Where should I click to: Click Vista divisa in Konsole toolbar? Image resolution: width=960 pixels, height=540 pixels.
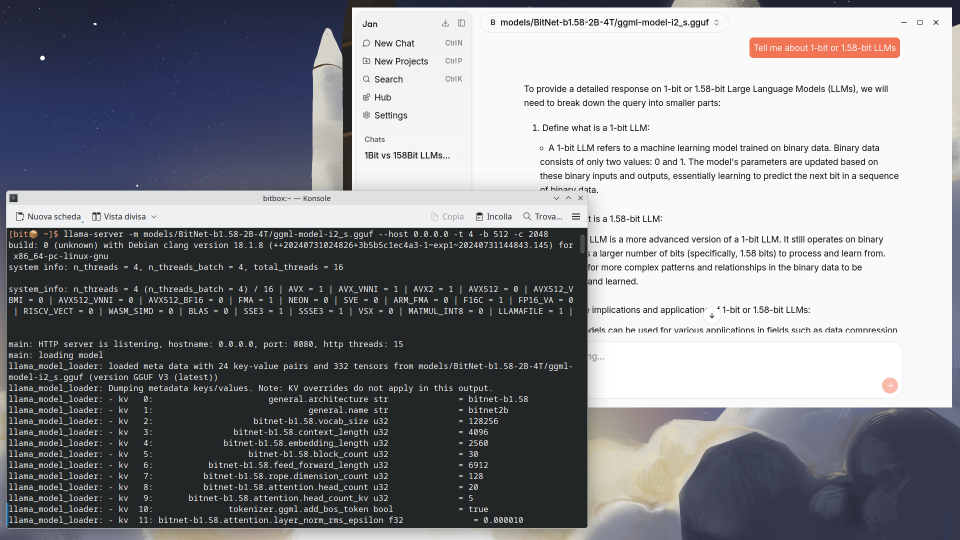pyautogui.click(x=119, y=217)
